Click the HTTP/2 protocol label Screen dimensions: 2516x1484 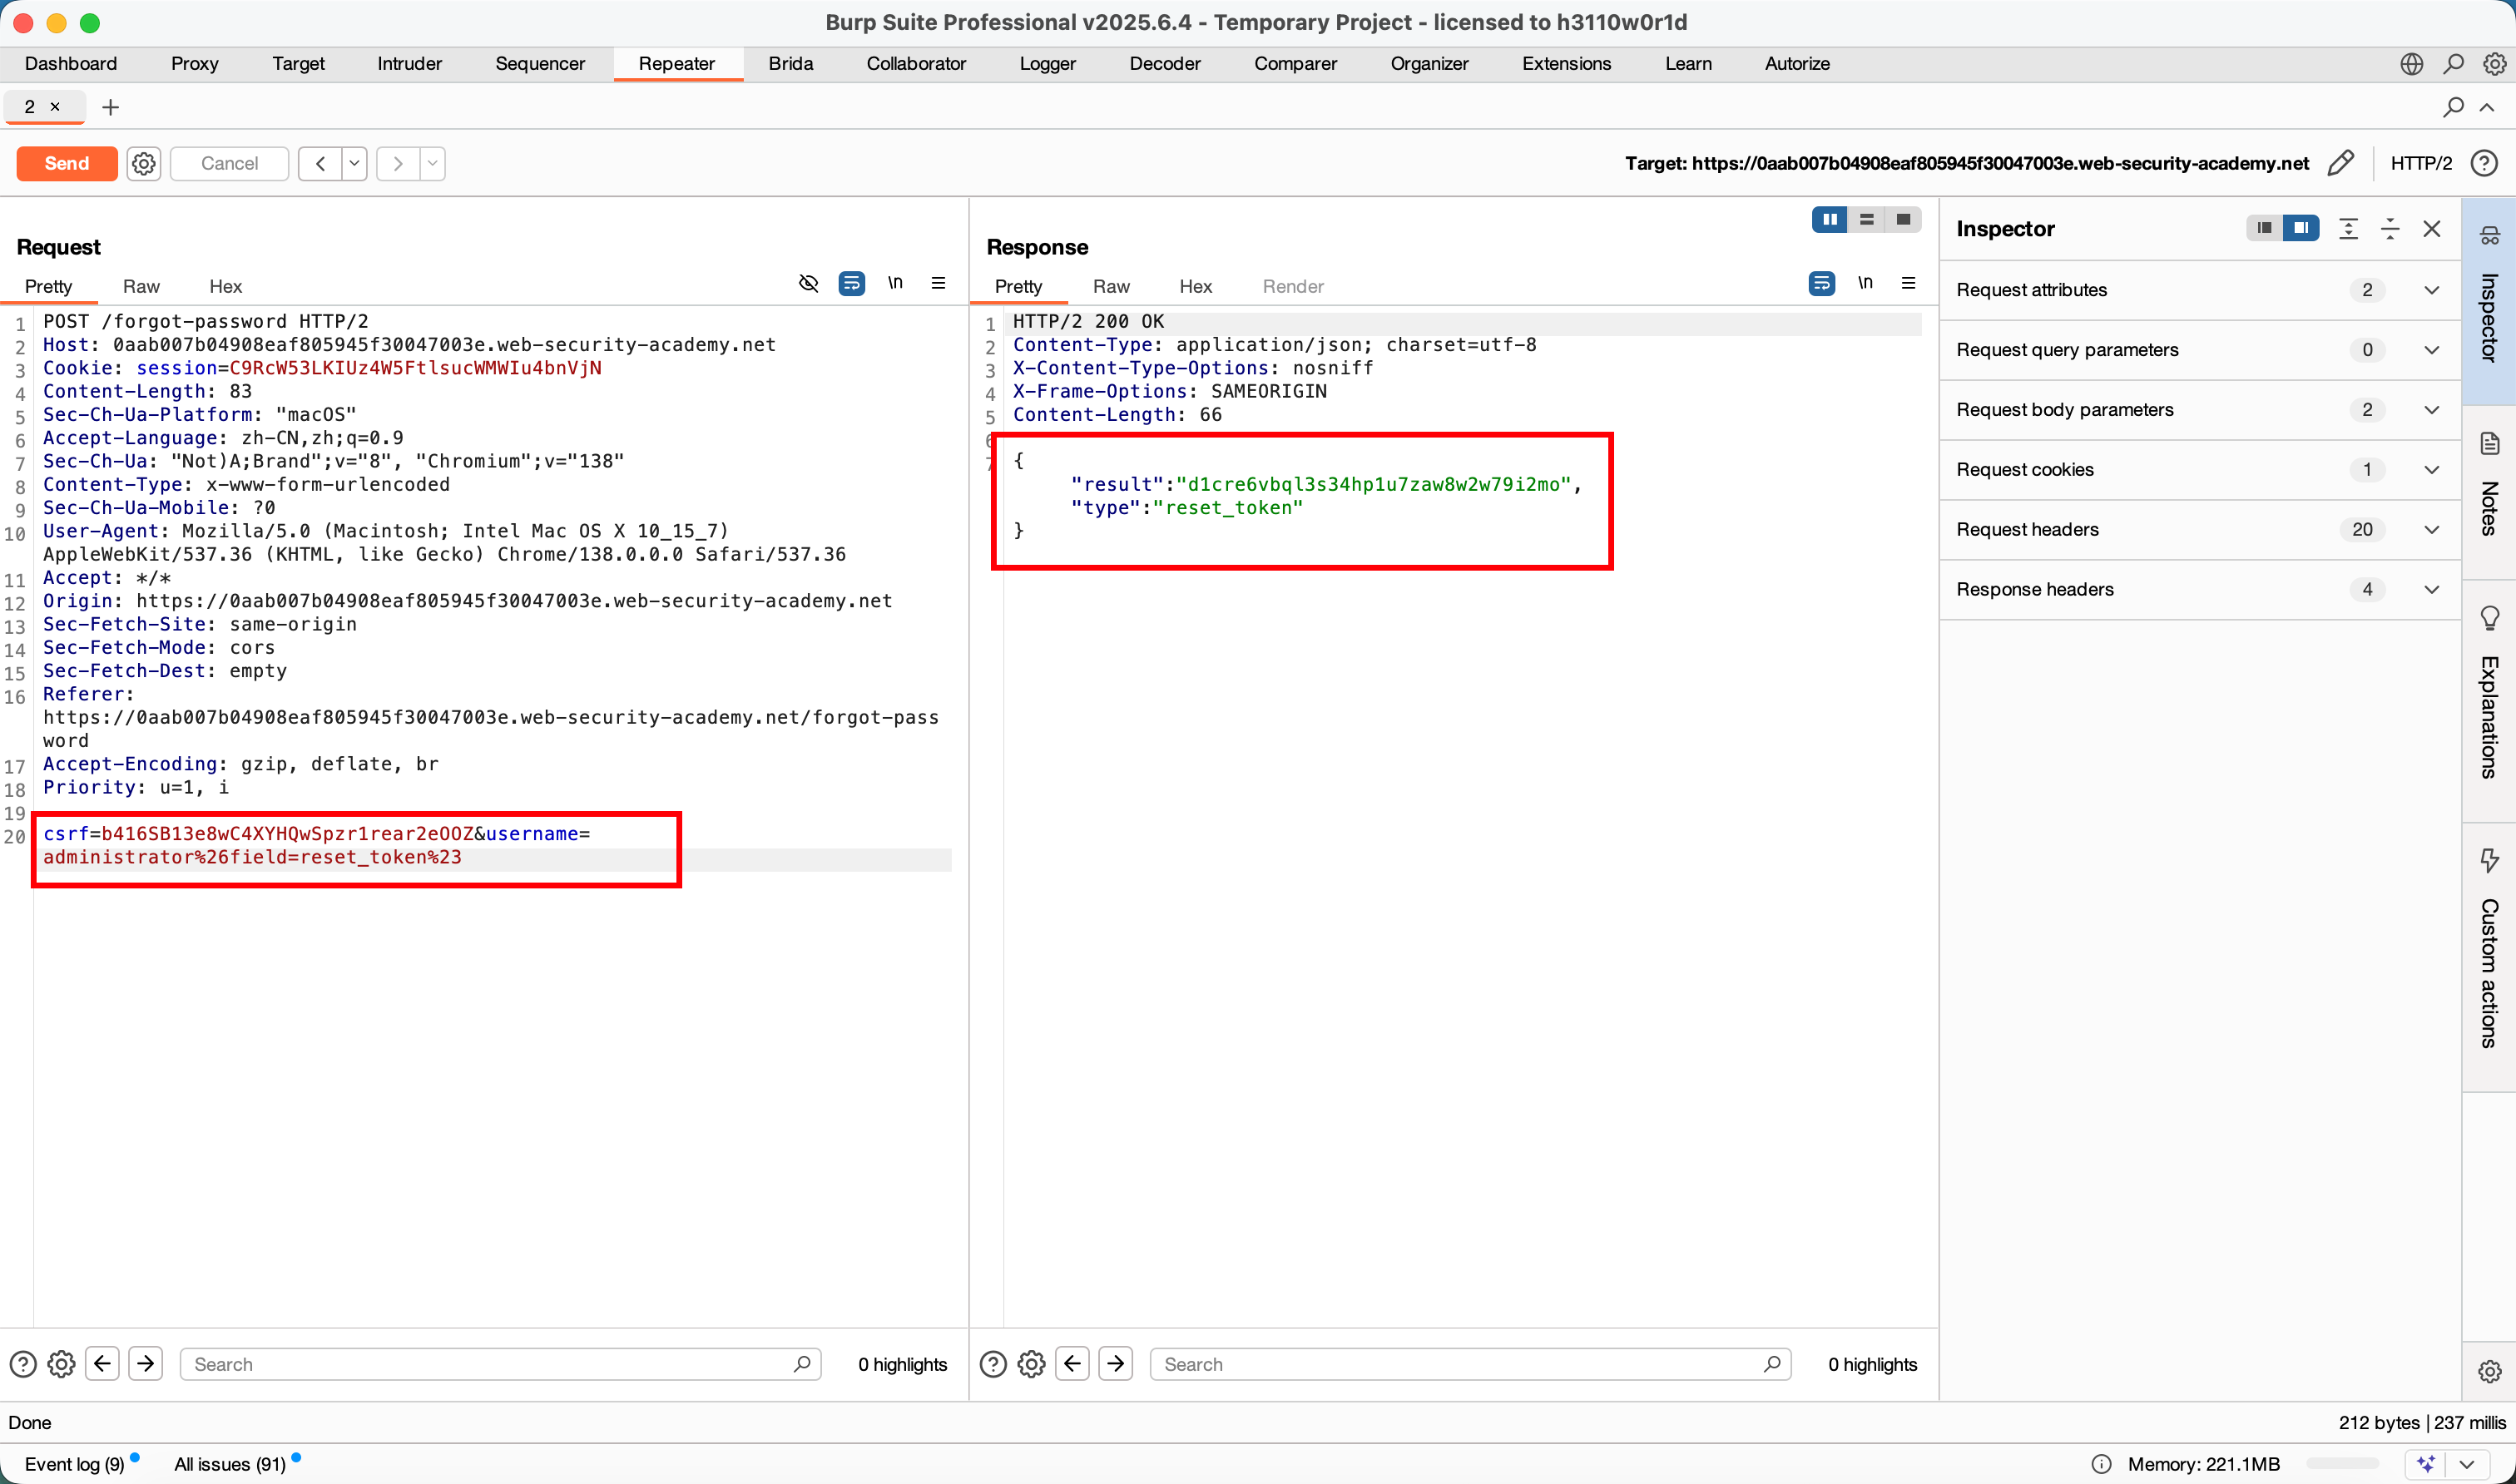[x=2420, y=163]
